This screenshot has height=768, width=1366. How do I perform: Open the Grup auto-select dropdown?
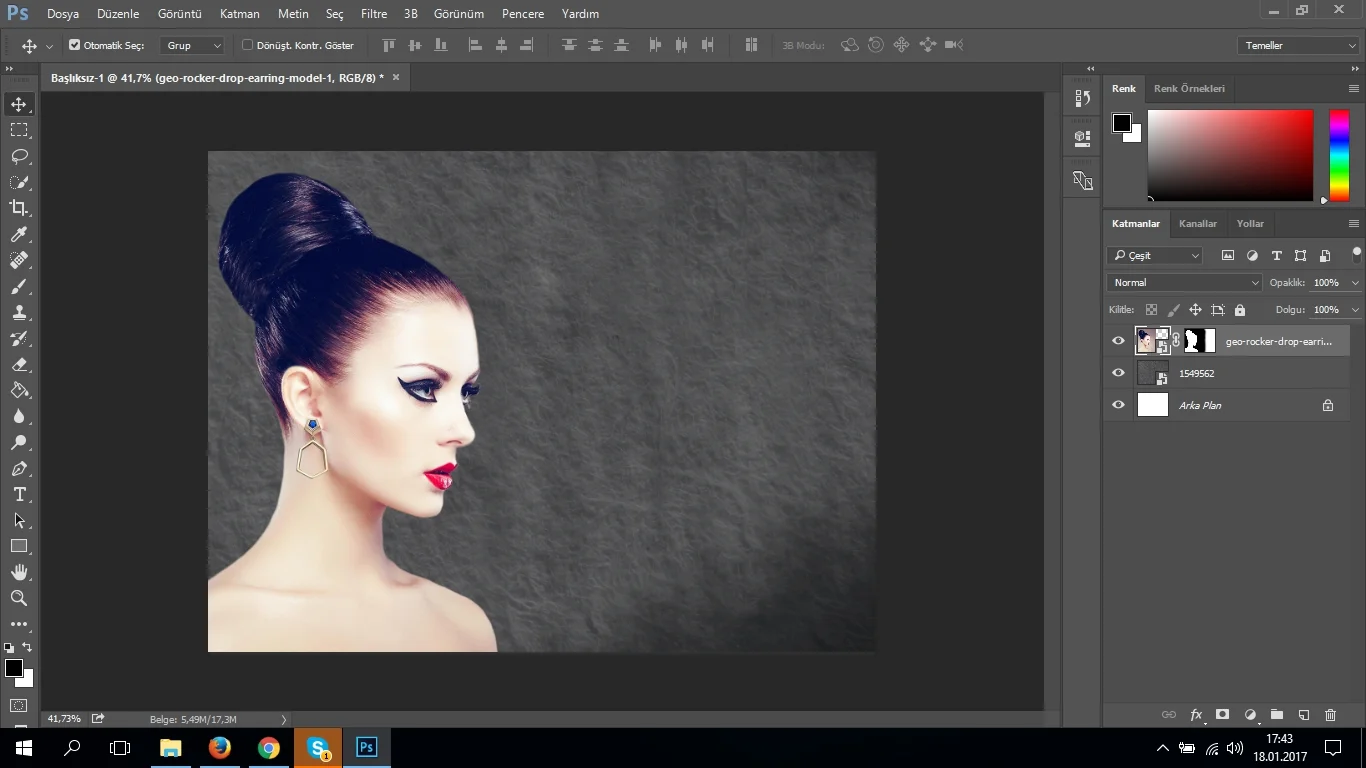[x=193, y=46]
